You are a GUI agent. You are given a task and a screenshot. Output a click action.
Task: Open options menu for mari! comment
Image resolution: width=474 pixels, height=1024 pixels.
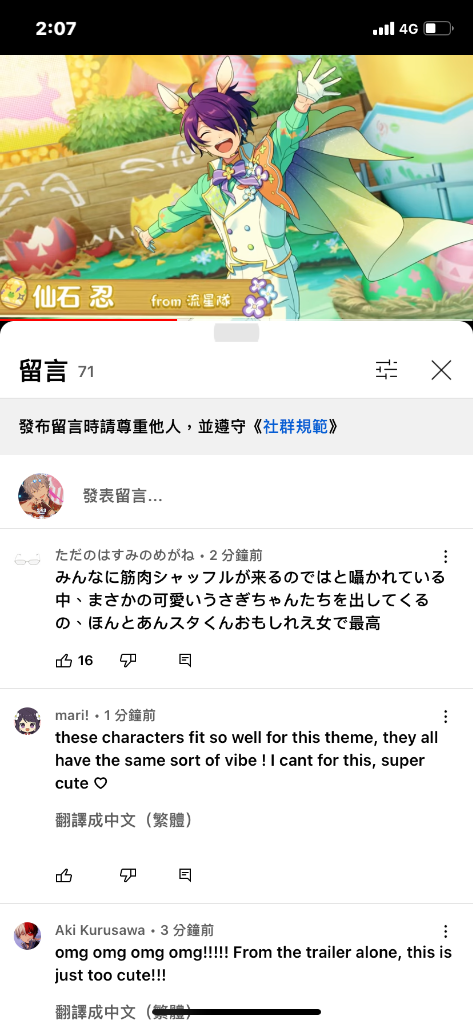coord(445,716)
